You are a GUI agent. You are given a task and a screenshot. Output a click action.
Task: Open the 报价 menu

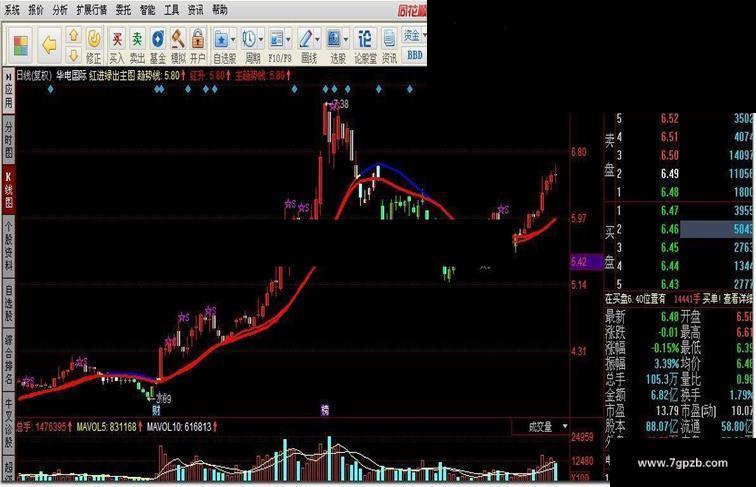[x=36, y=10]
